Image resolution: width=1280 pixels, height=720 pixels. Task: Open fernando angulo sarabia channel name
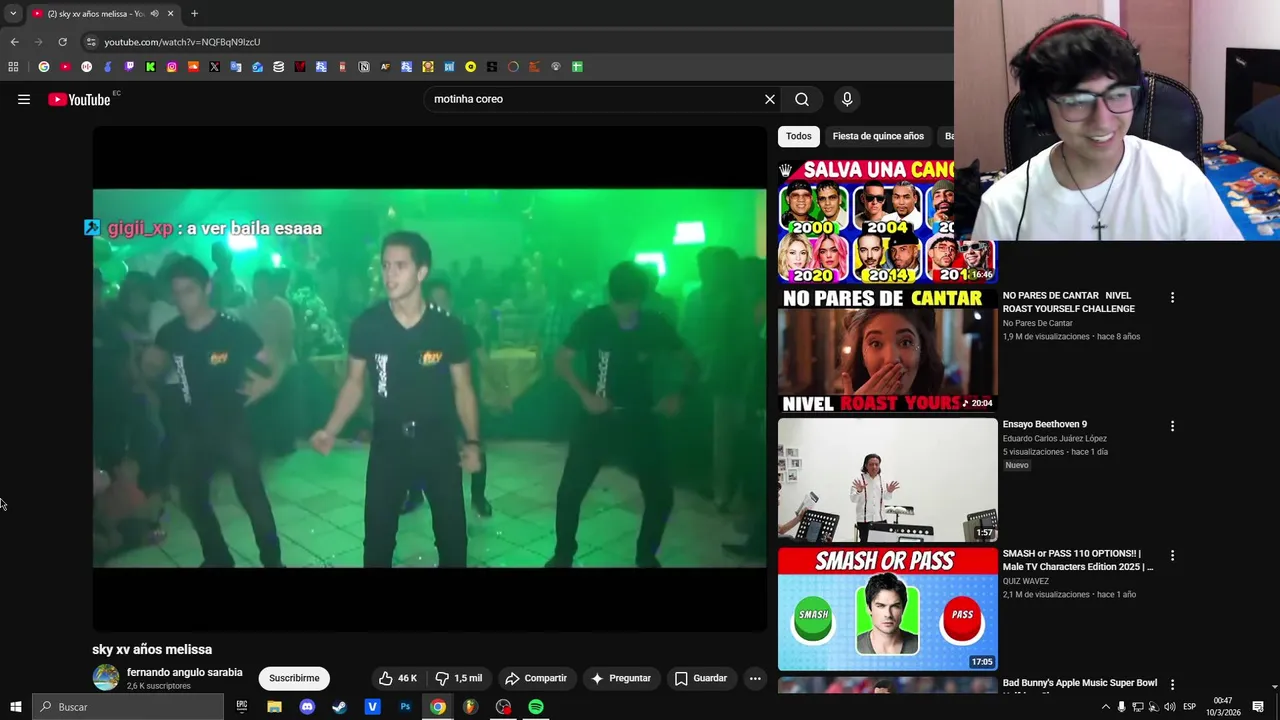[x=185, y=672]
